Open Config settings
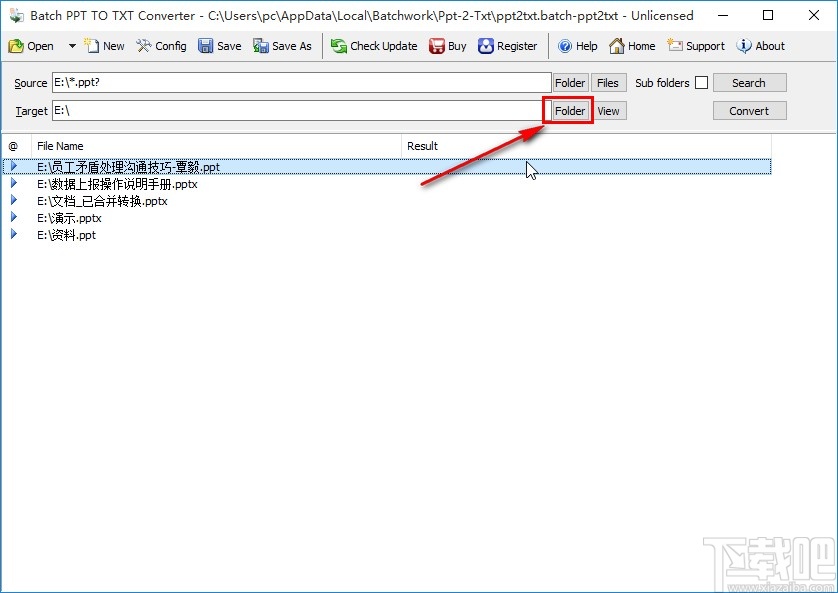This screenshot has width=838, height=593. (x=161, y=45)
